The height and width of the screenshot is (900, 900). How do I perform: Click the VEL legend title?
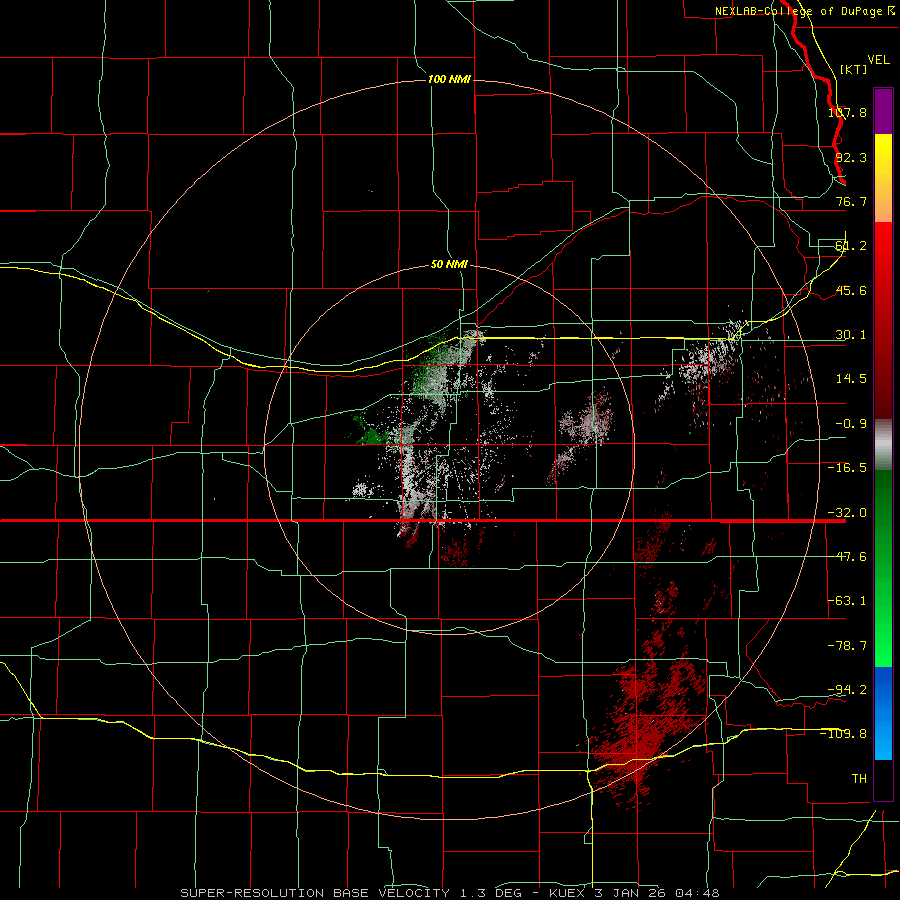[878, 60]
